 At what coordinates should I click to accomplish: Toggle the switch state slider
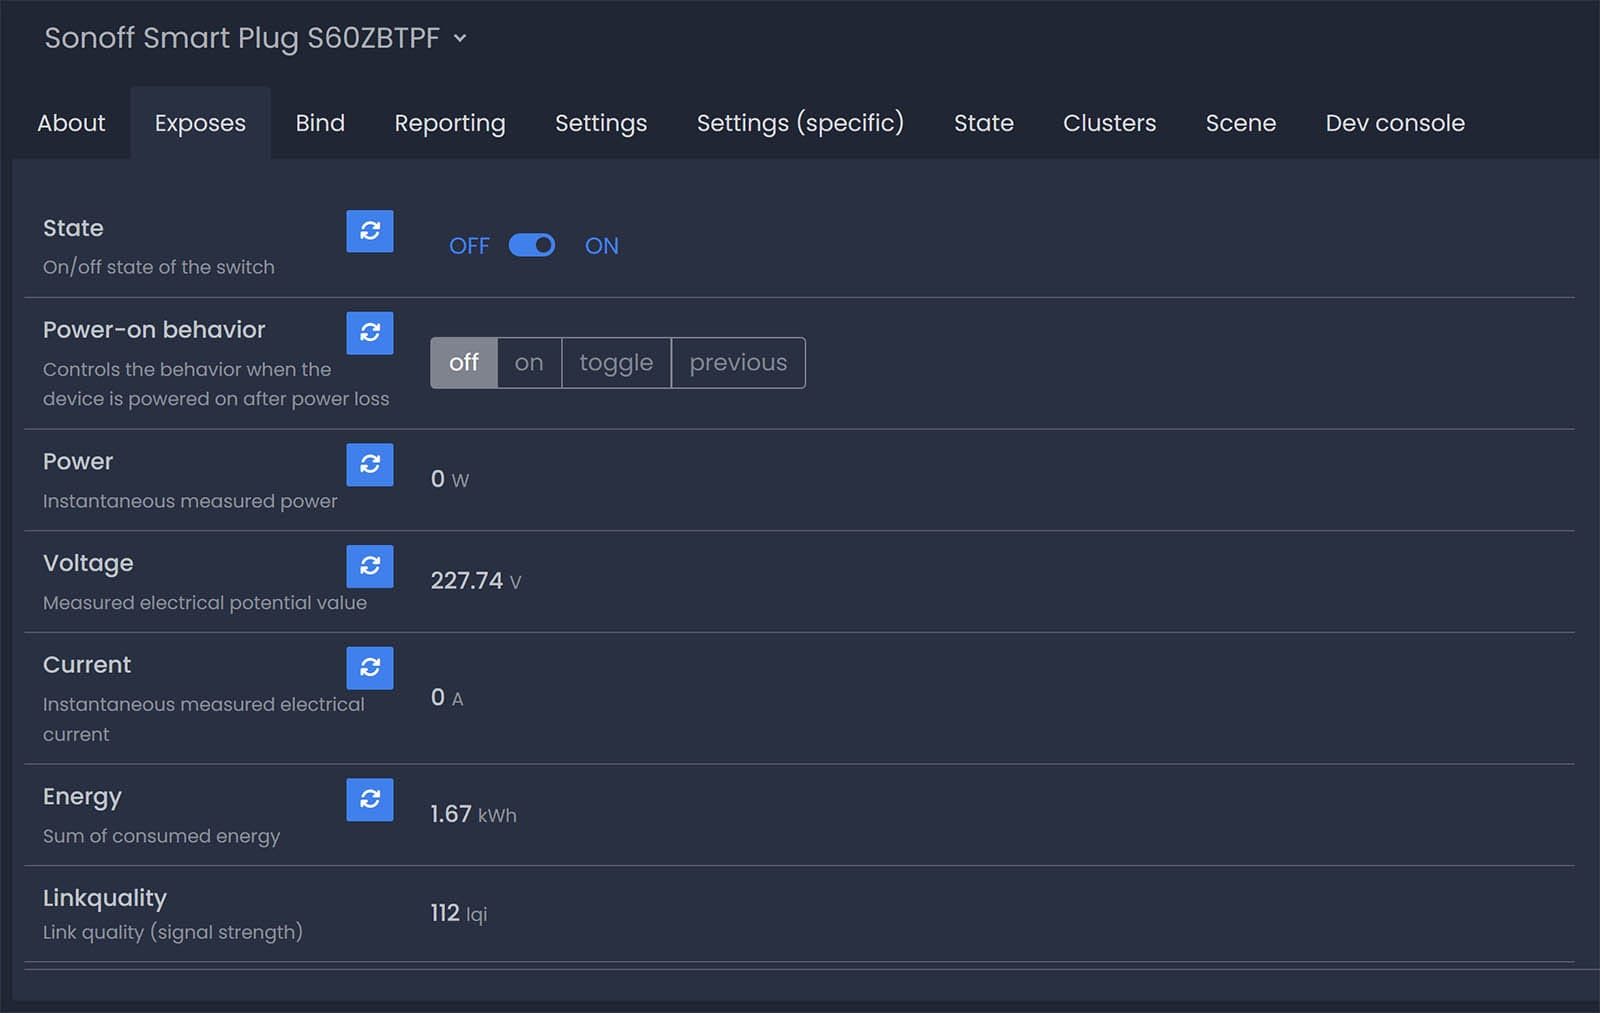click(x=532, y=246)
